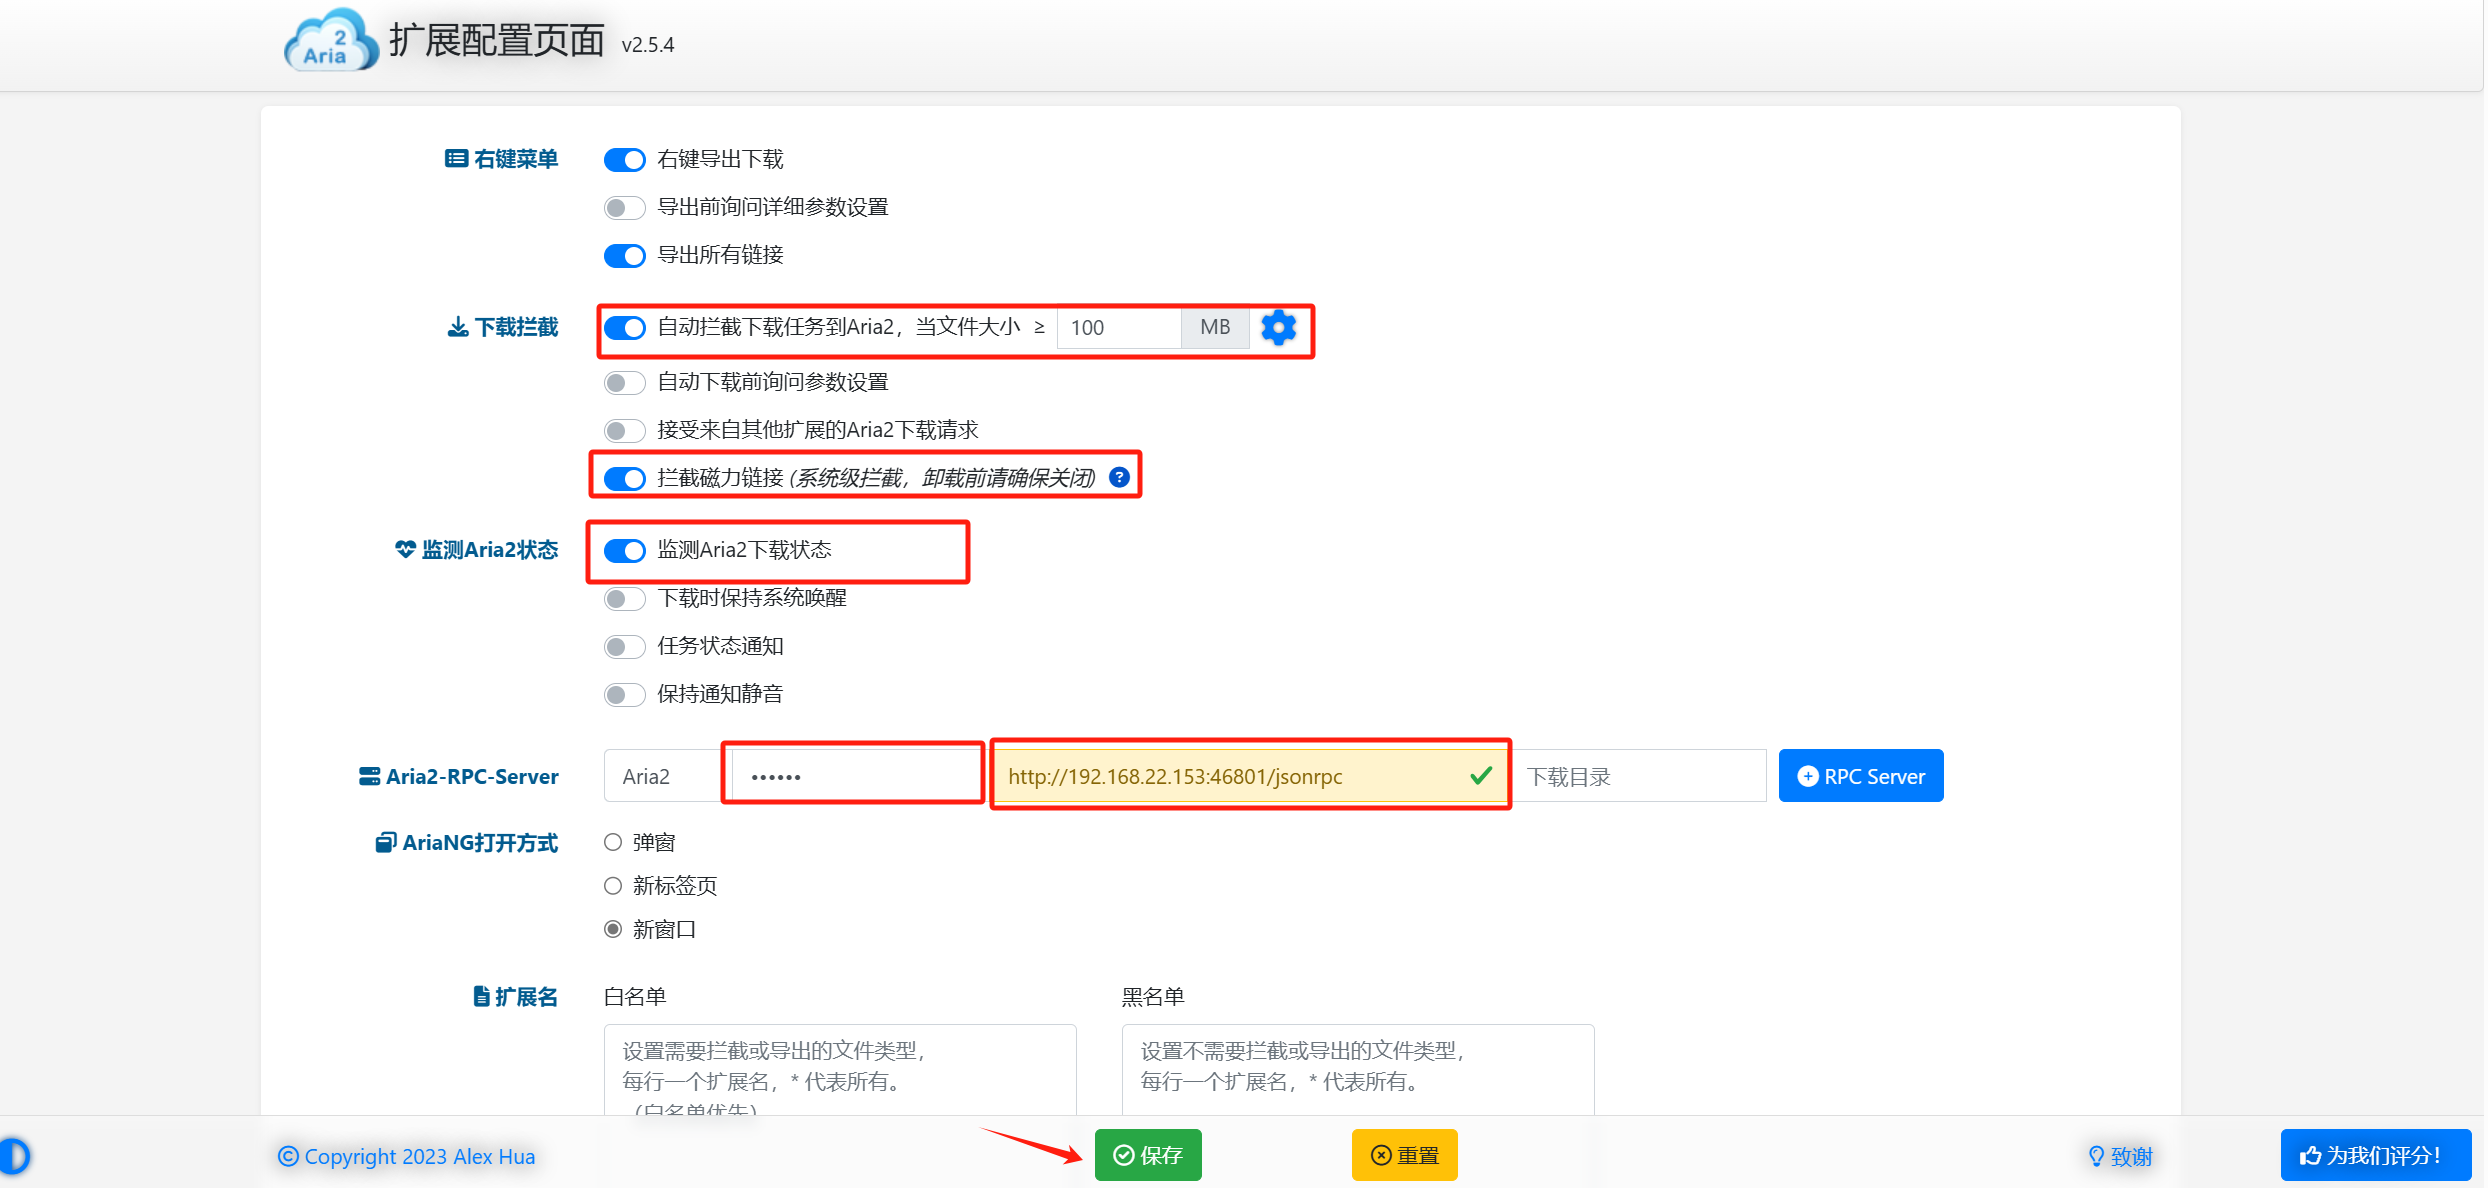2488x1188 pixels.
Task: Turn off the 拦截磁力链接 switch
Action: pos(624,478)
